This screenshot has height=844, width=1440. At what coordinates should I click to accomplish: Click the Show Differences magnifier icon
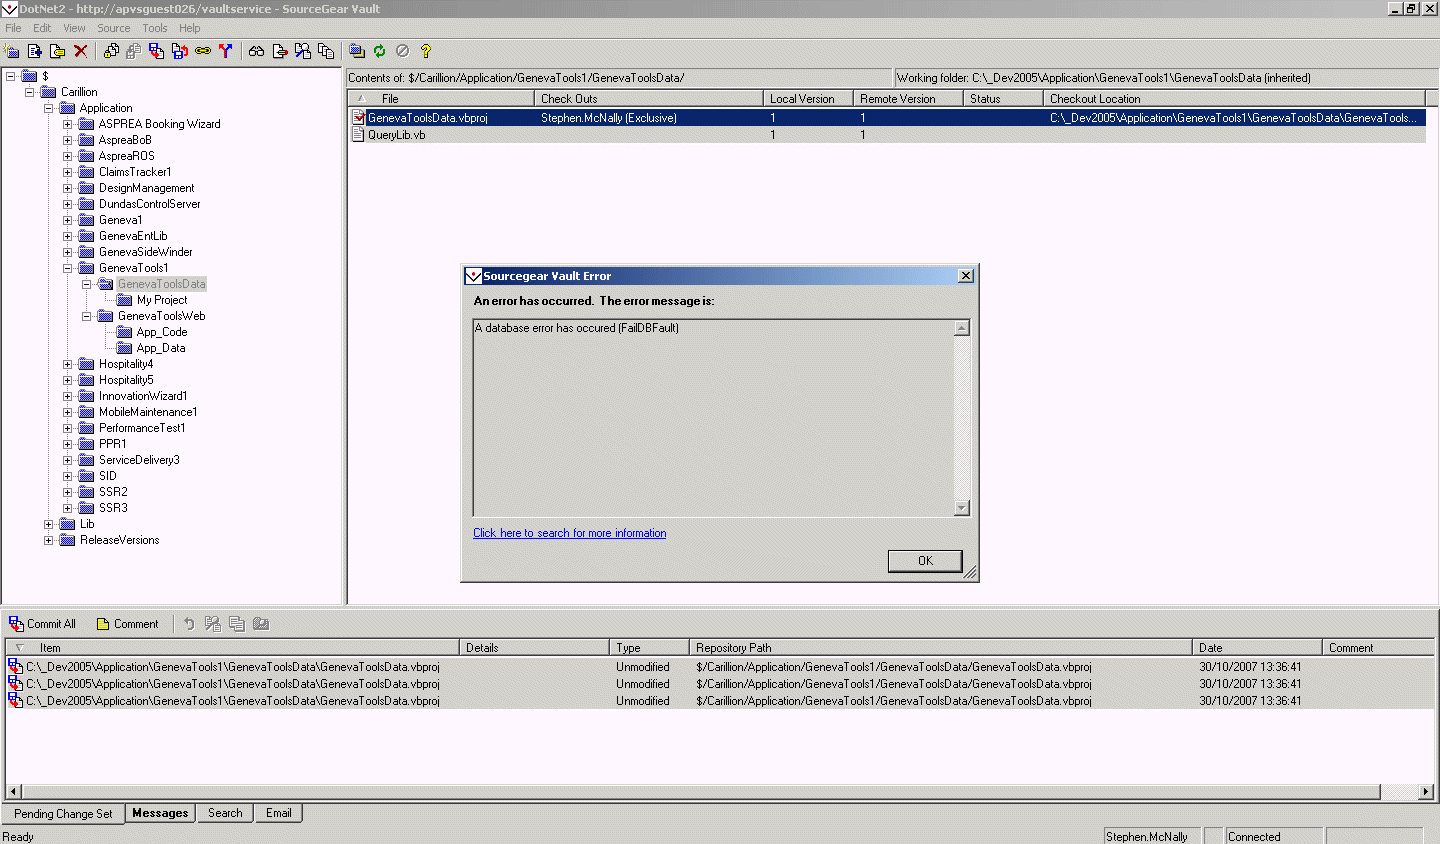tap(303, 51)
